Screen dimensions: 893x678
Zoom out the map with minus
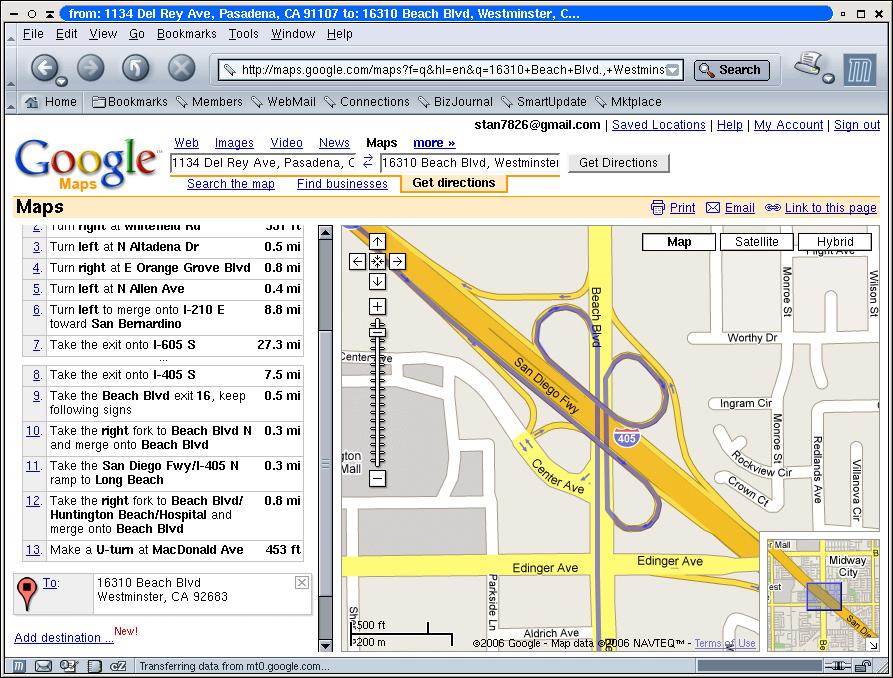pyautogui.click(x=377, y=478)
